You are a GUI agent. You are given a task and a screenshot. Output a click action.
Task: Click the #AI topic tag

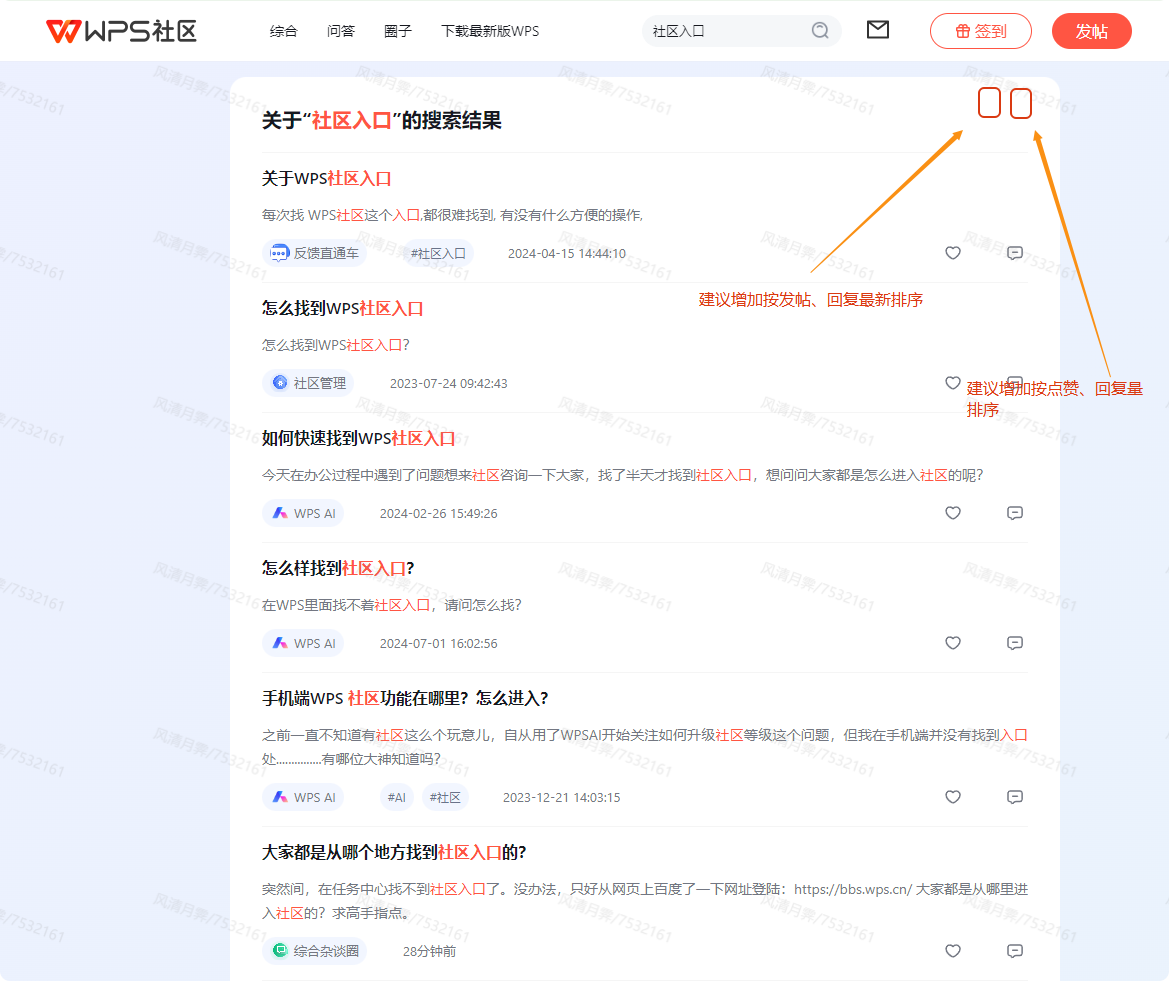point(397,797)
